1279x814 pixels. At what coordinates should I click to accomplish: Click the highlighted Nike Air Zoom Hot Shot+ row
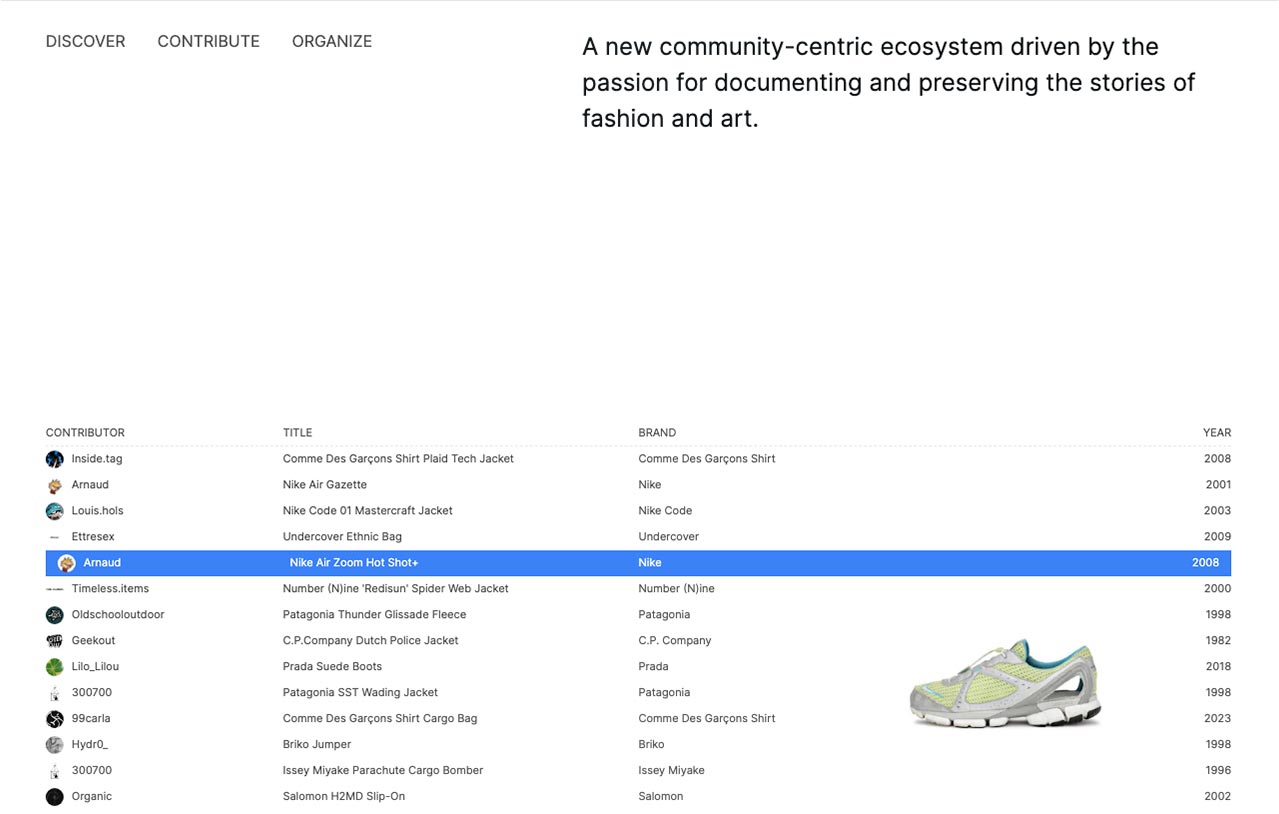click(354, 563)
